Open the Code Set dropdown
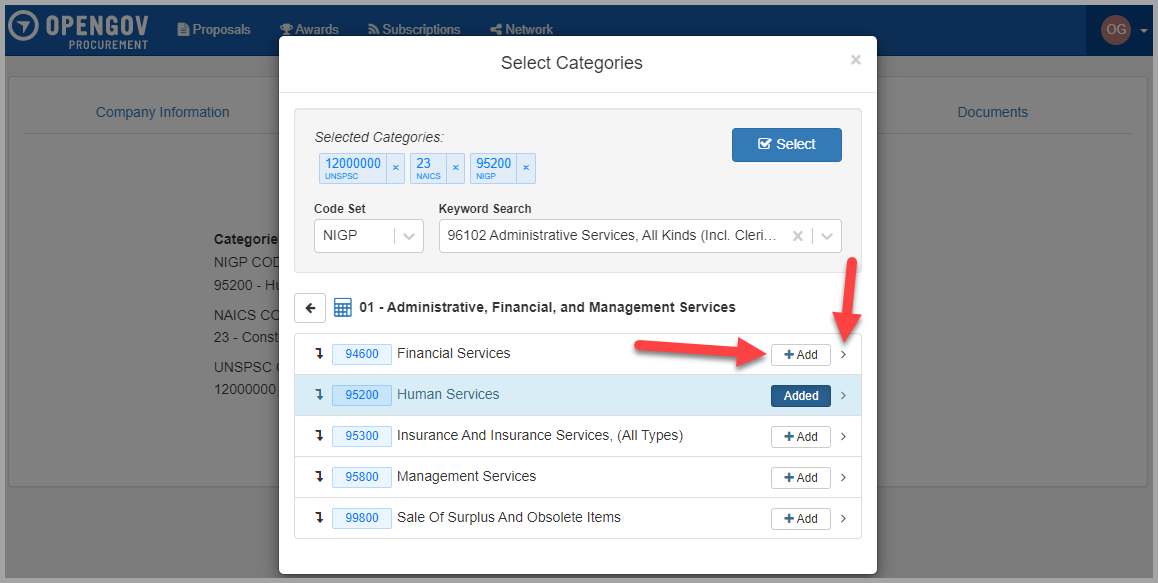 (407, 235)
